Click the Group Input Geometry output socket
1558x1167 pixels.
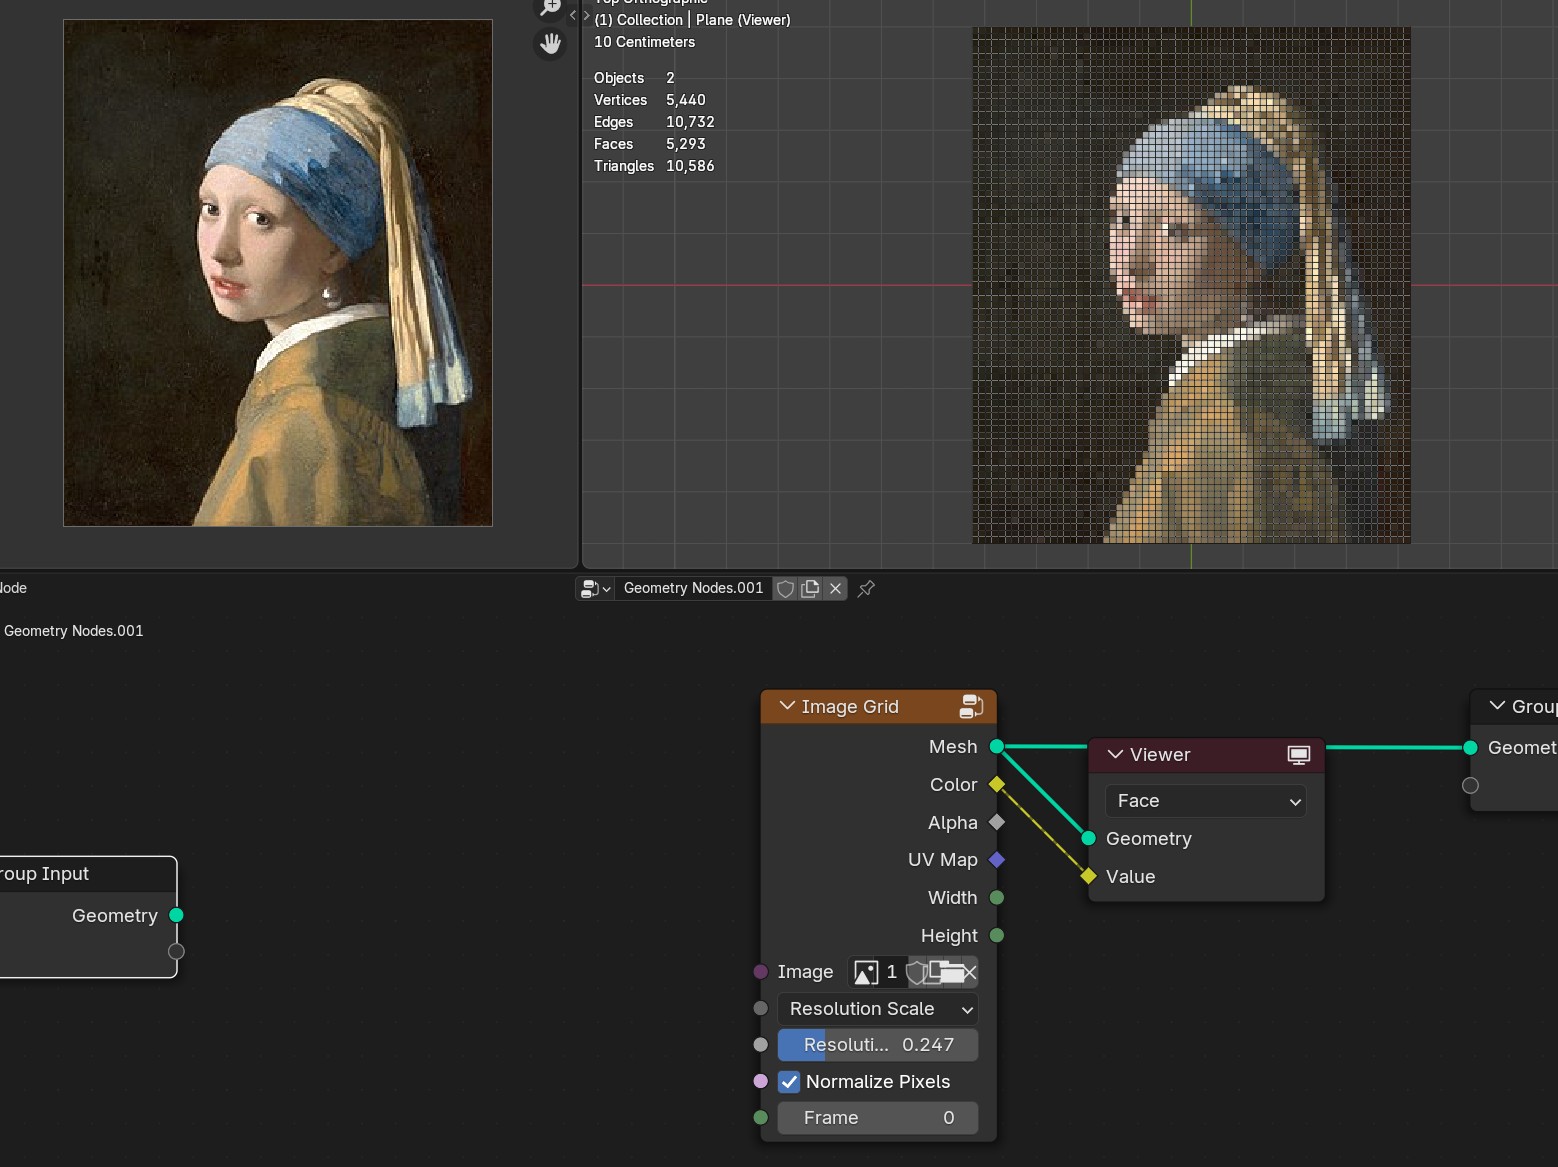[177, 915]
